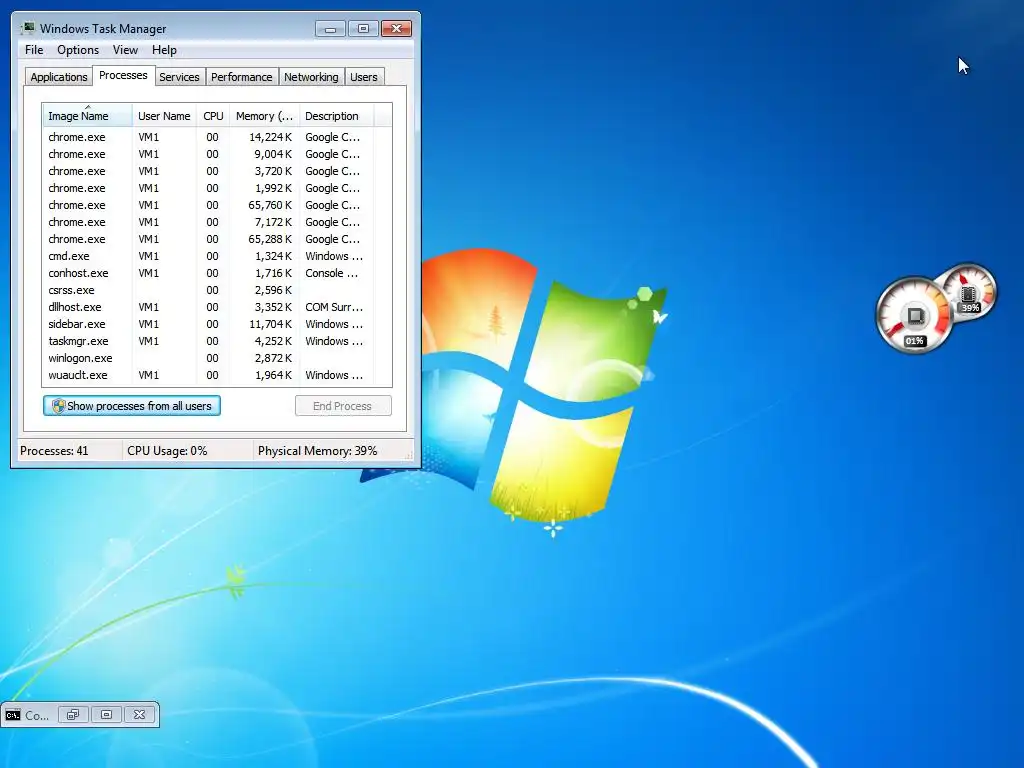Click the memory meter gadget showing 39%

(970, 292)
